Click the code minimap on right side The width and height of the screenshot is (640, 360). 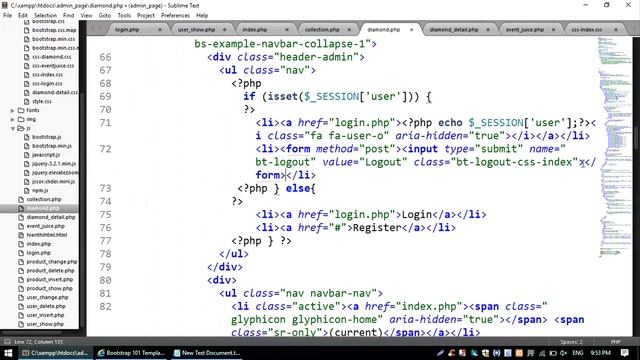click(x=615, y=147)
